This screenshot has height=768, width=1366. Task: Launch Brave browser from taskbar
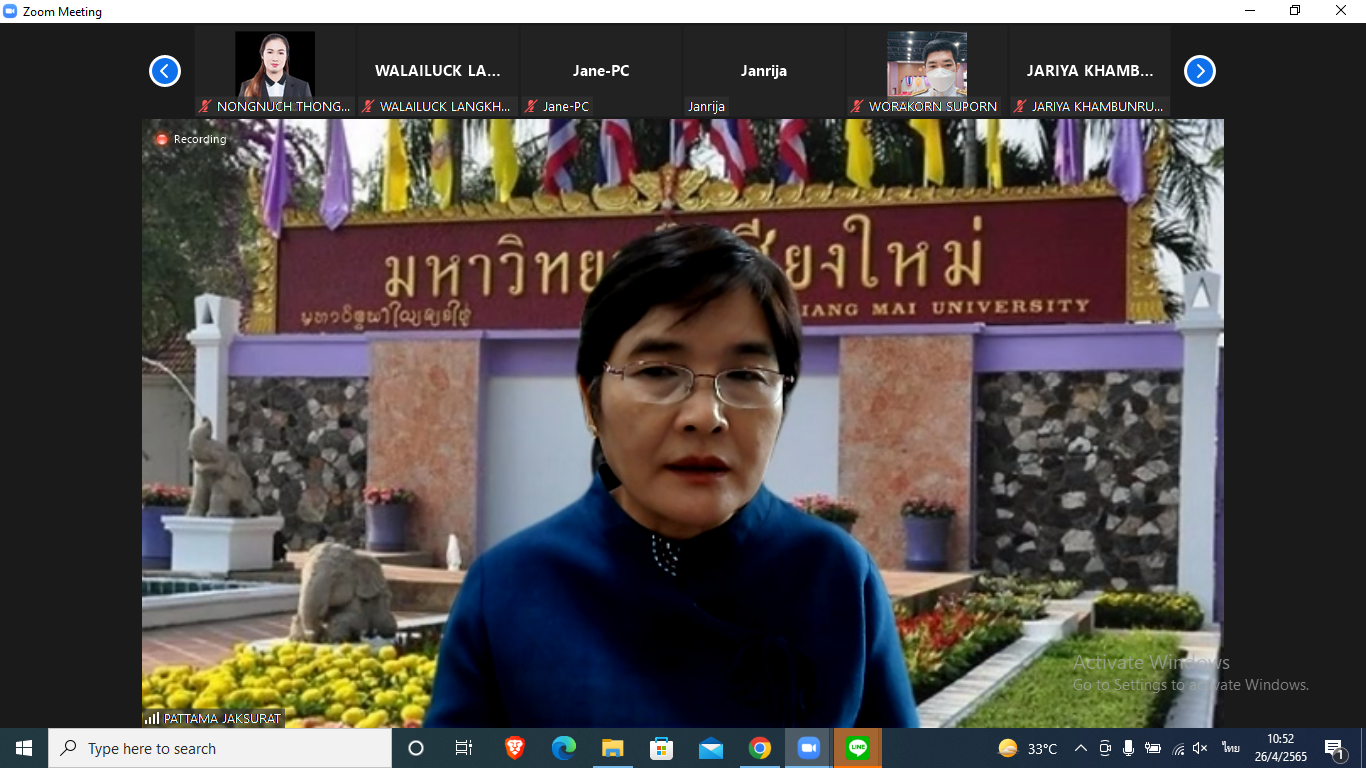(515, 748)
